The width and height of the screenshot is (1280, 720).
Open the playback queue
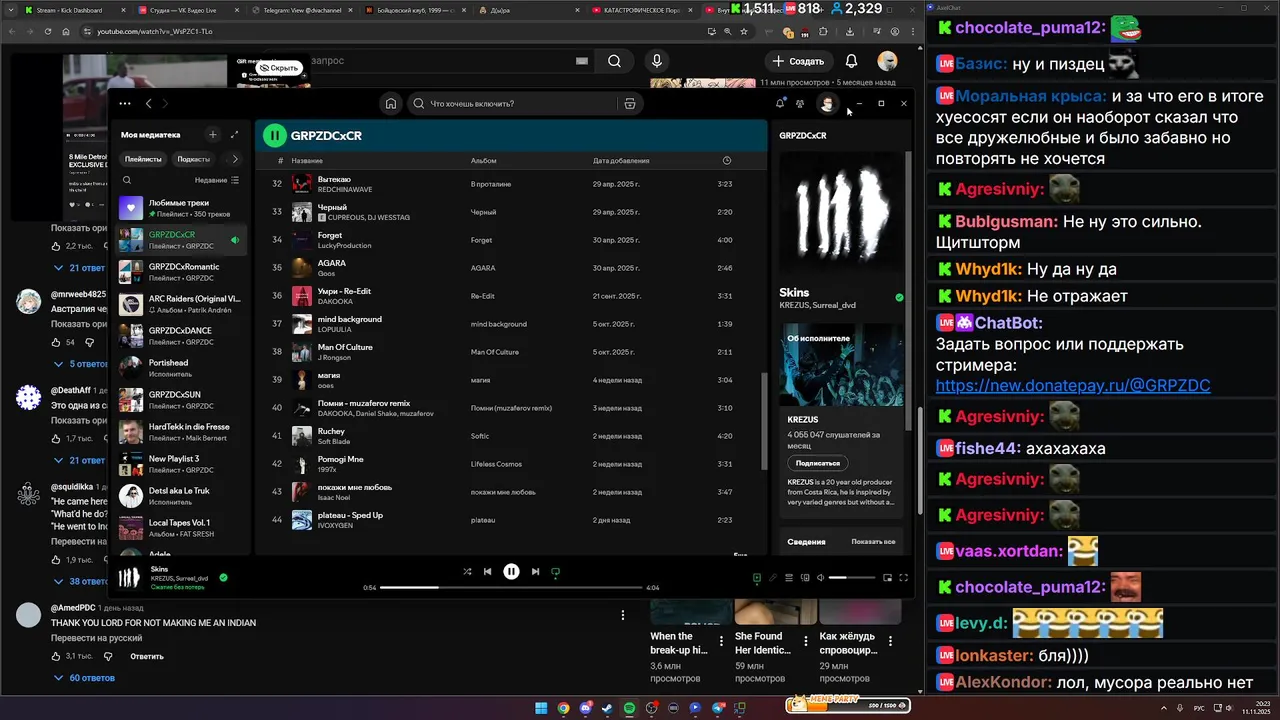click(x=789, y=577)
